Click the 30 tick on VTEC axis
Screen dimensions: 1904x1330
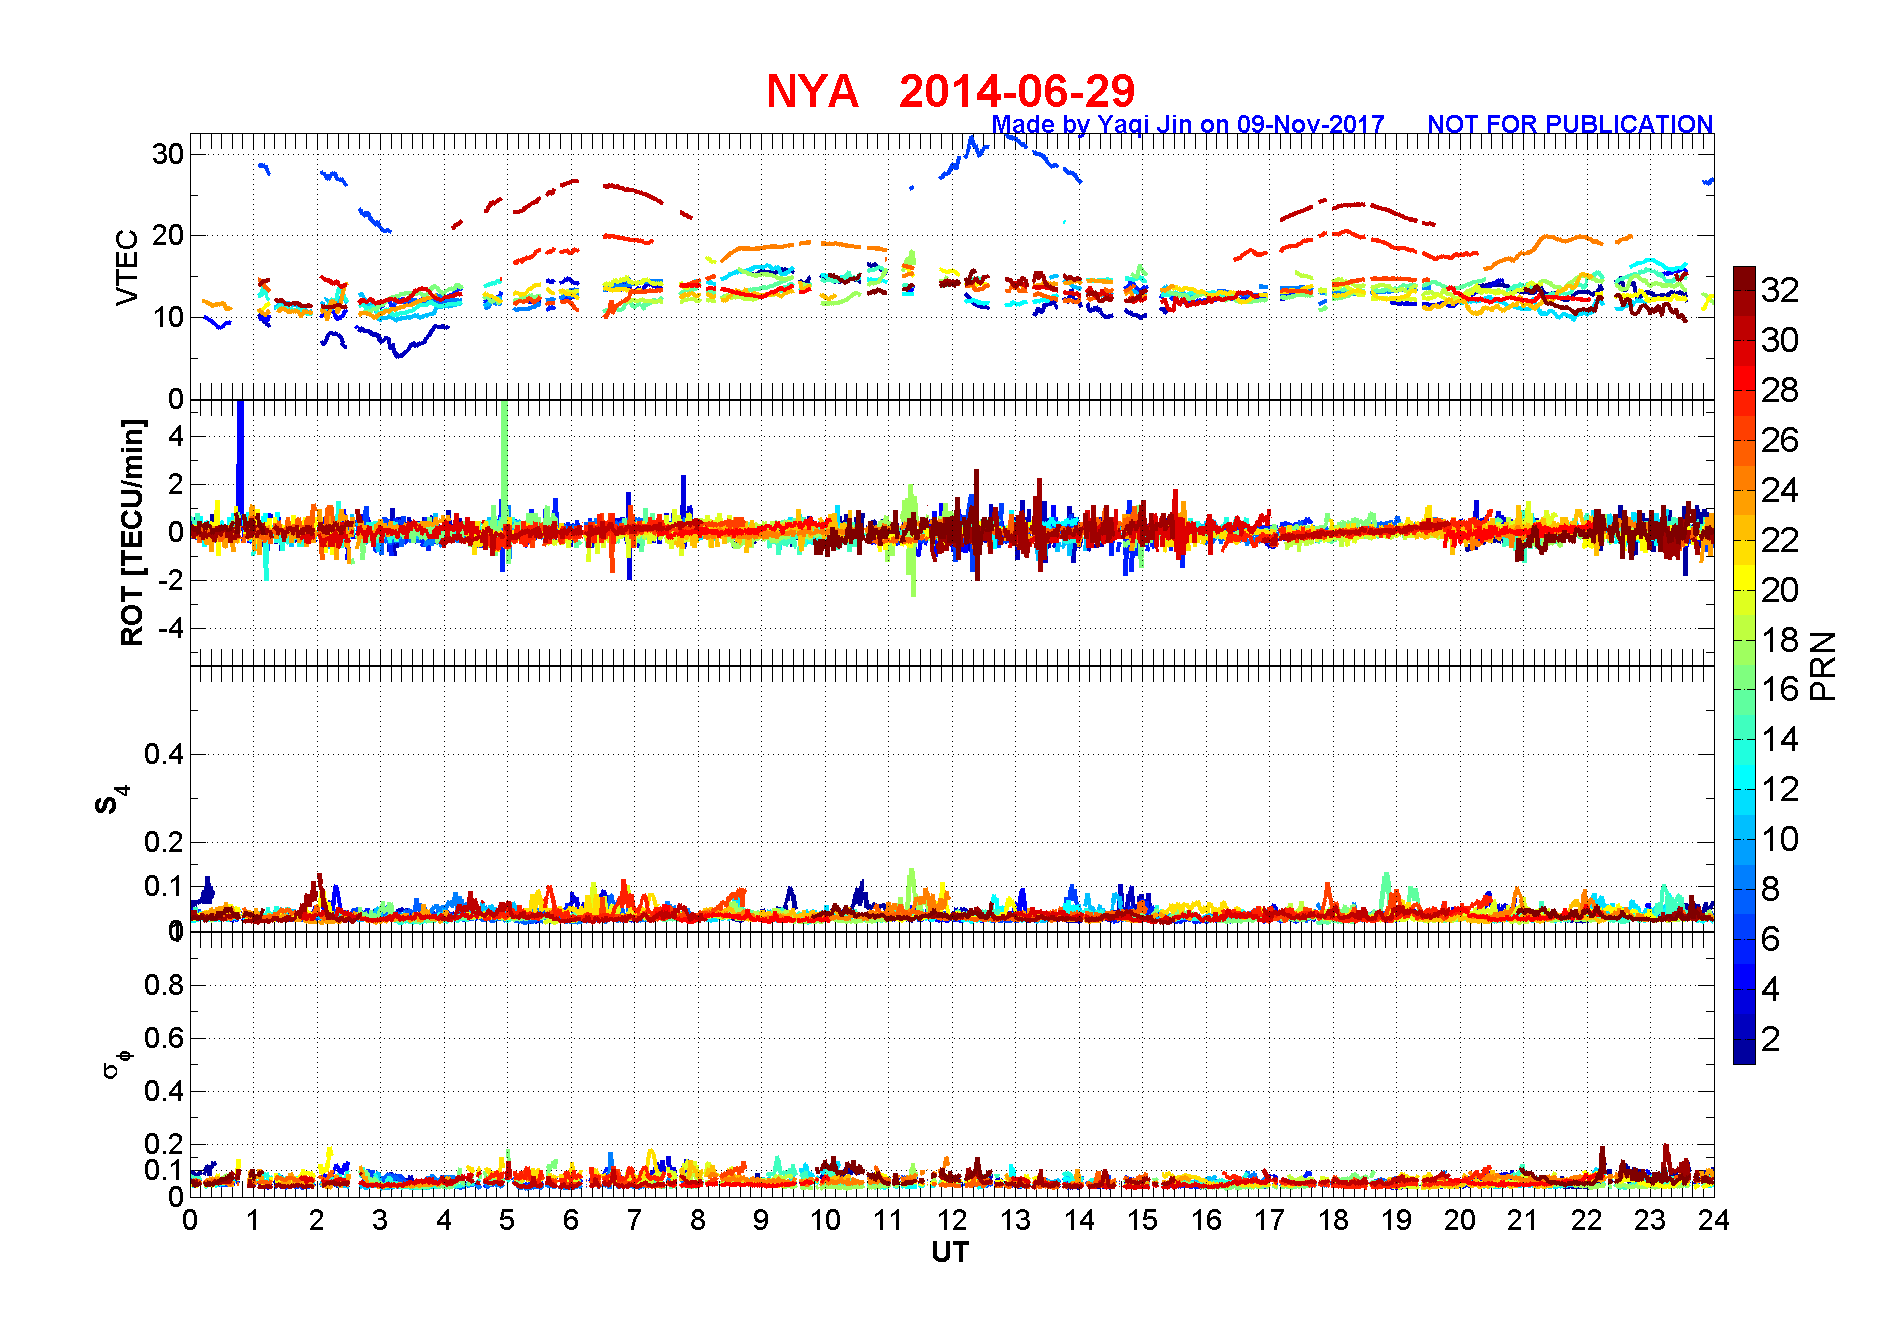[168, 154]
